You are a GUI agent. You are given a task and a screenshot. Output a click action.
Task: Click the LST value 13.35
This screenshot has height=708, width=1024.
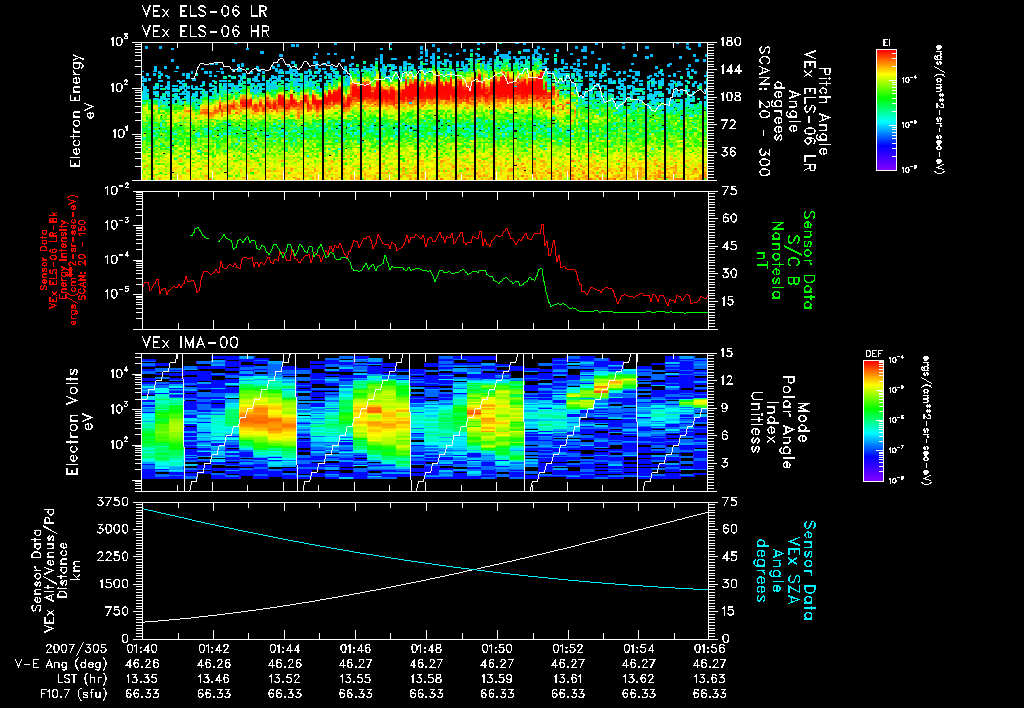pyautogui.click(x=142, y=679)
